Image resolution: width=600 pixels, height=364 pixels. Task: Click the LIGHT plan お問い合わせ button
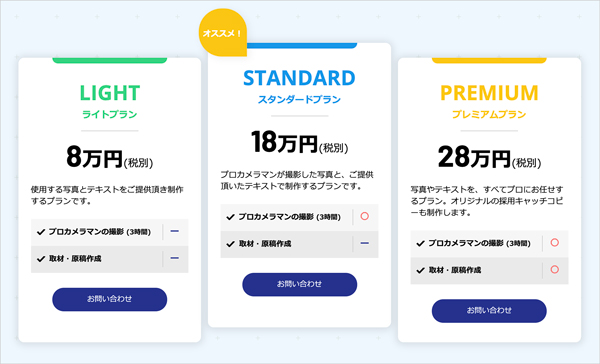[109, 299]
